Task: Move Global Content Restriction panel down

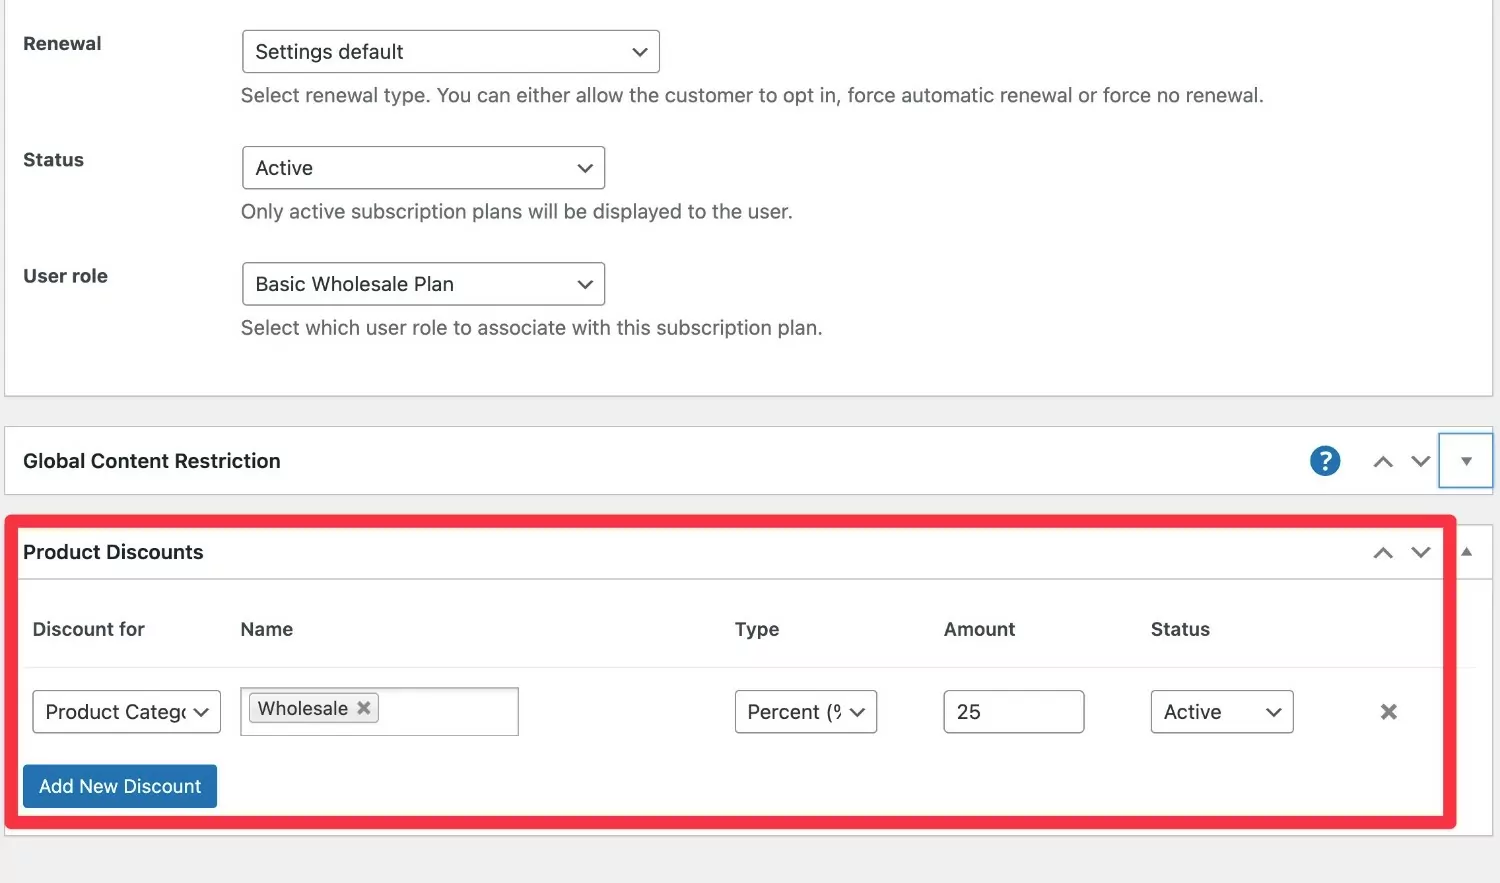Action: [1421, 461]
